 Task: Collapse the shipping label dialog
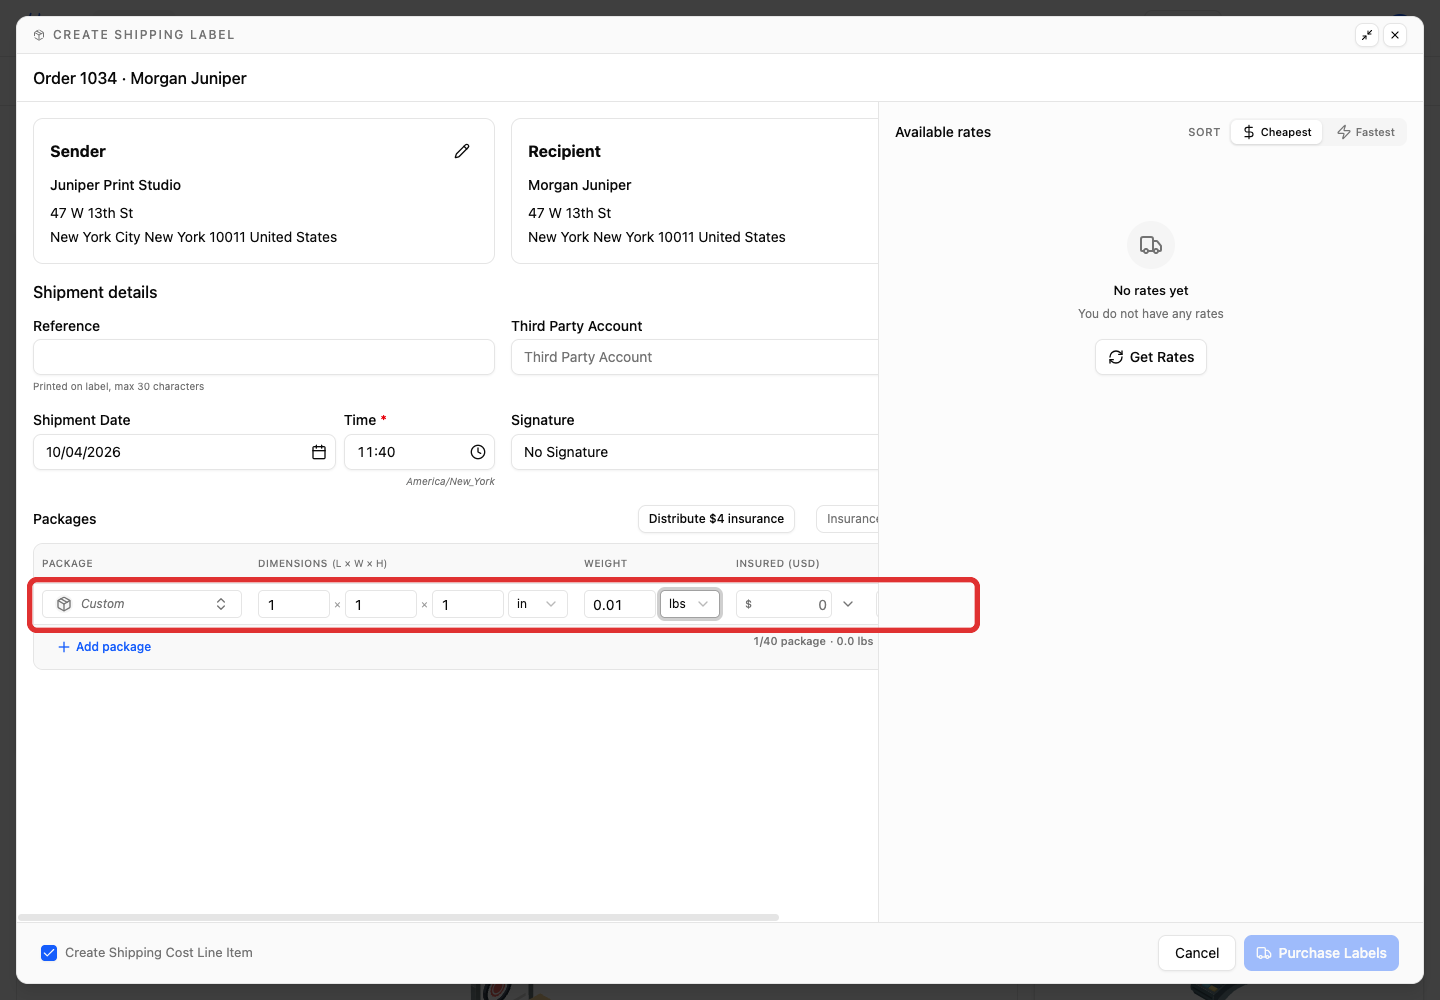[x=1367, y=35]
